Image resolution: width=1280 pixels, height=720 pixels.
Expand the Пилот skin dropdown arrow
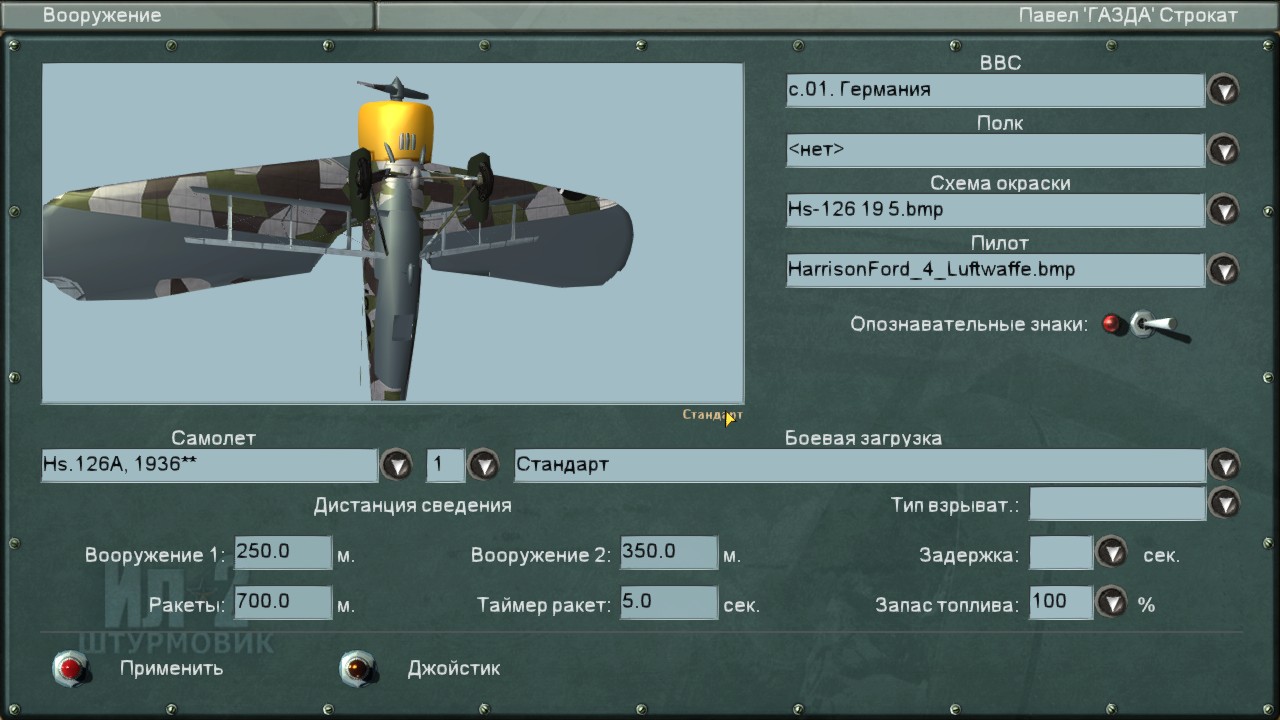click(1223, 270)
